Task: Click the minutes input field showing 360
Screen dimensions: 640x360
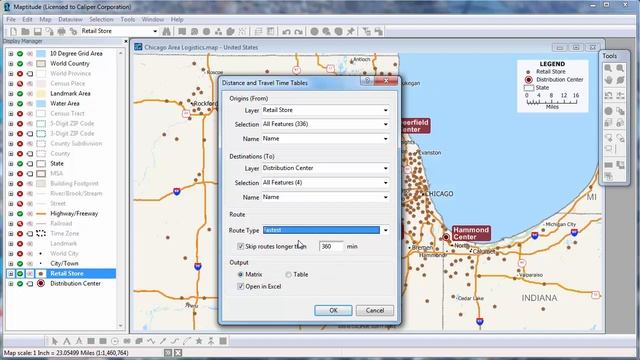Action: (331, 247)
